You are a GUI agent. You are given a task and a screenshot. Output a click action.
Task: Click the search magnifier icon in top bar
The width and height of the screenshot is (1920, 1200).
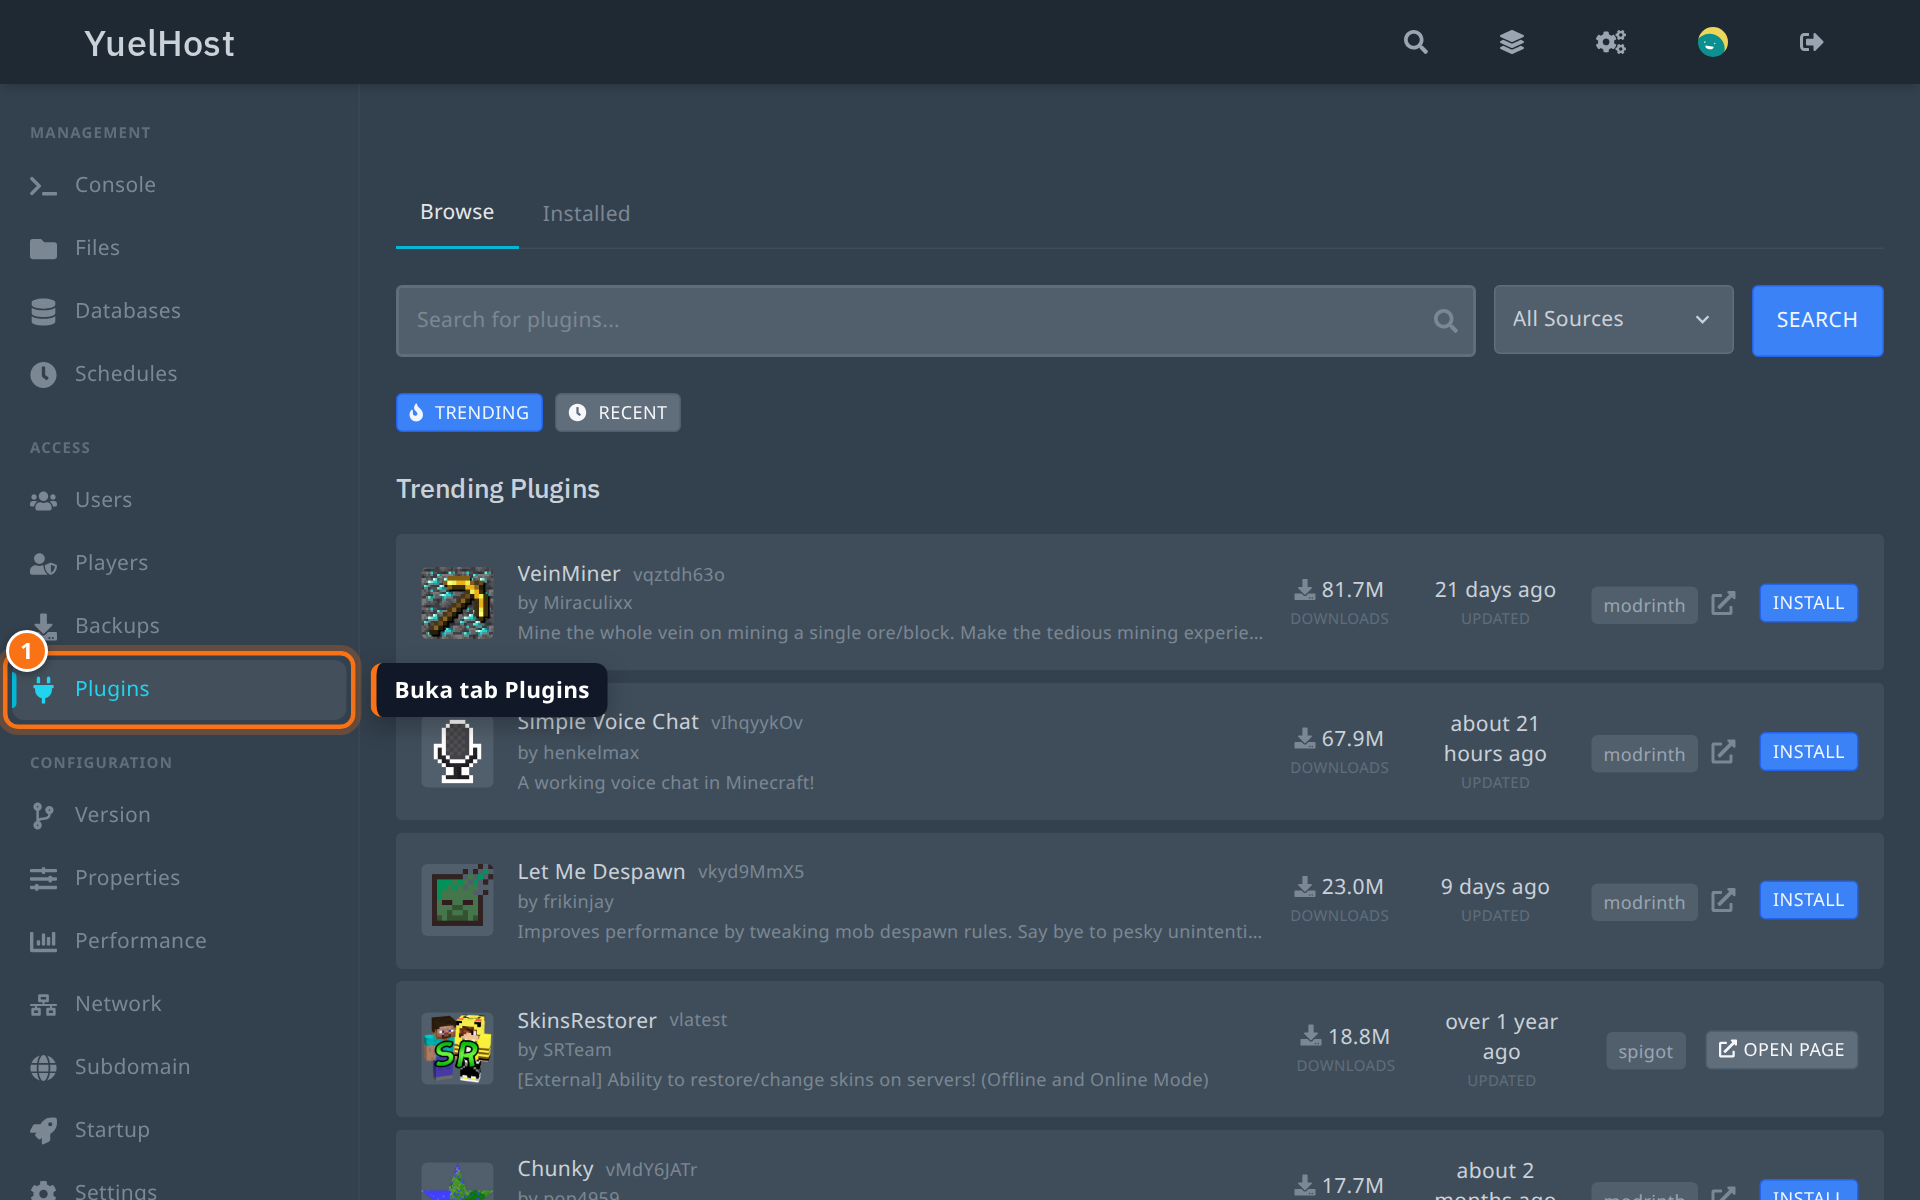coord(1415,42)
